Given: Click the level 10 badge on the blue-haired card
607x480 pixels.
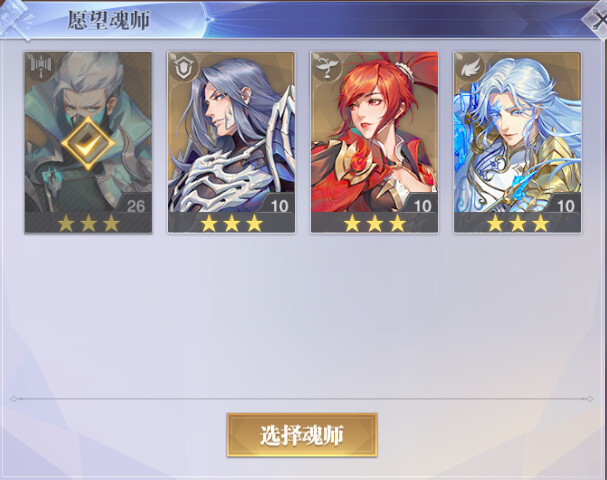Looking at the screenshot, I should click(565, 206).
